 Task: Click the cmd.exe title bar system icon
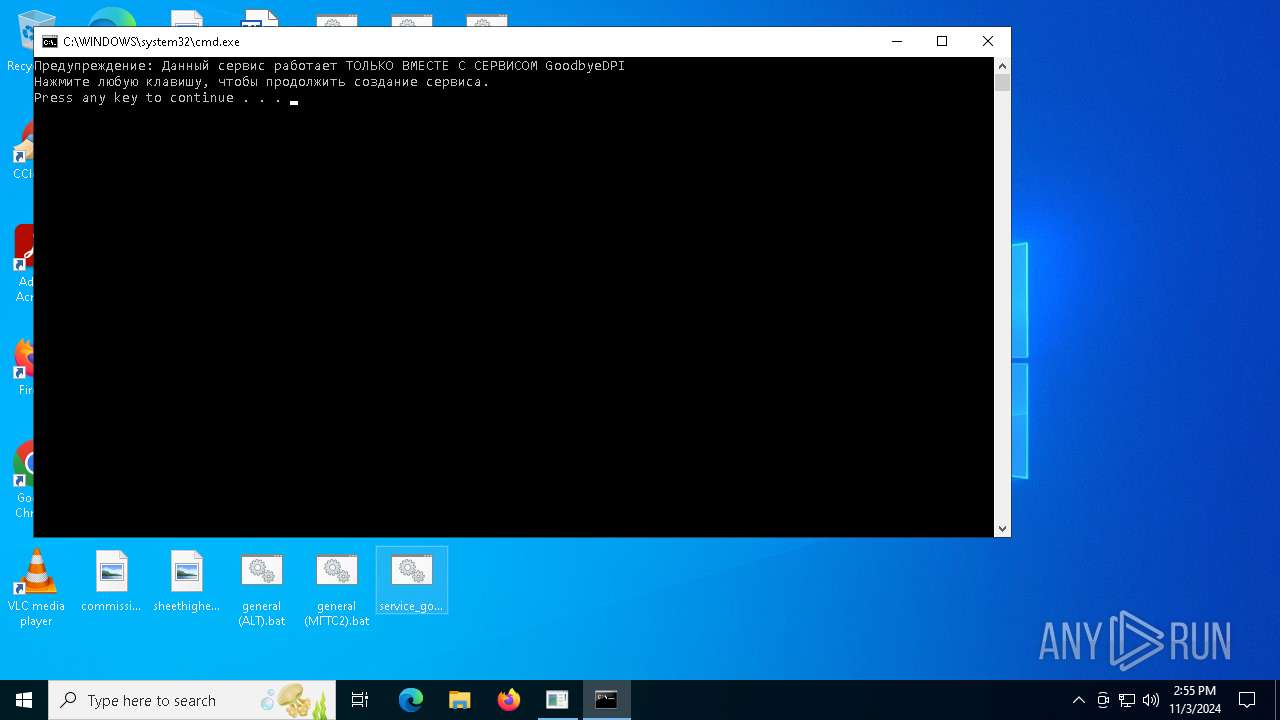pyautogui.click(x=49, y=42)
